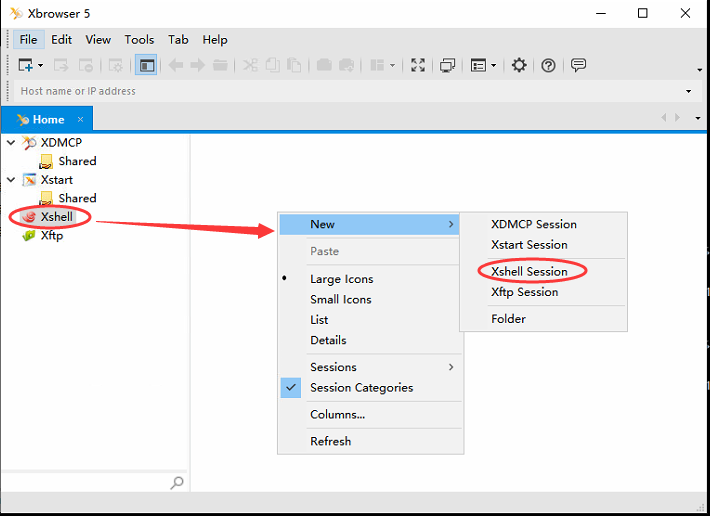The width and height of the screenshot is (710, 516).
Task: Collapse the XDMCP tree node
Action: (11, 143)
